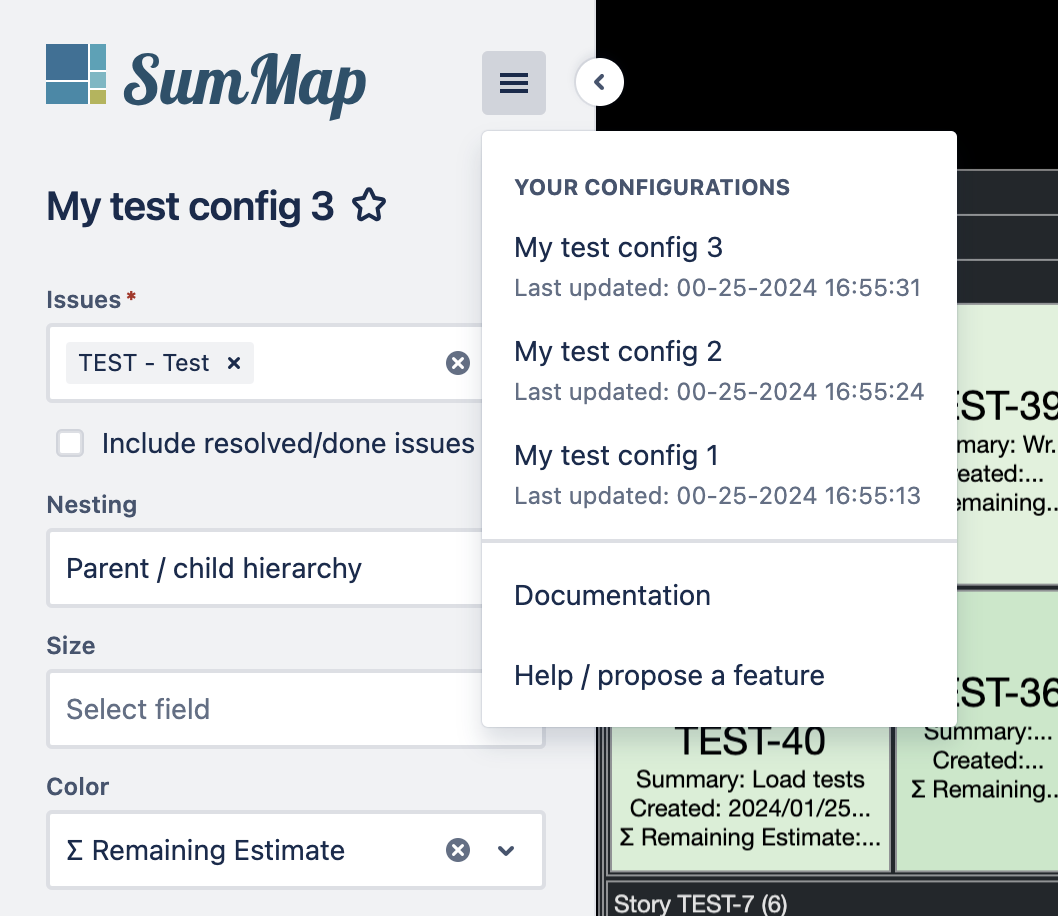The width and height of the screenshot is (1058, 916).
Task: Collapse the sidebar with the chevron button
Action: click(x=599, y=82)
